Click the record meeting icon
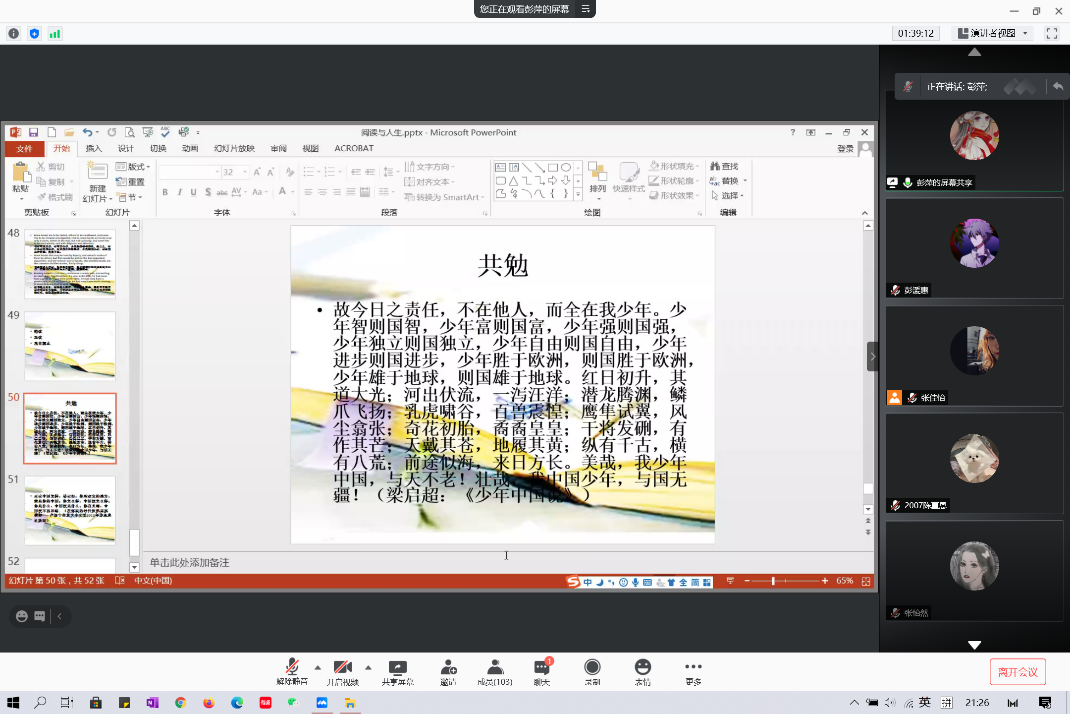 [x=592, y=668]
